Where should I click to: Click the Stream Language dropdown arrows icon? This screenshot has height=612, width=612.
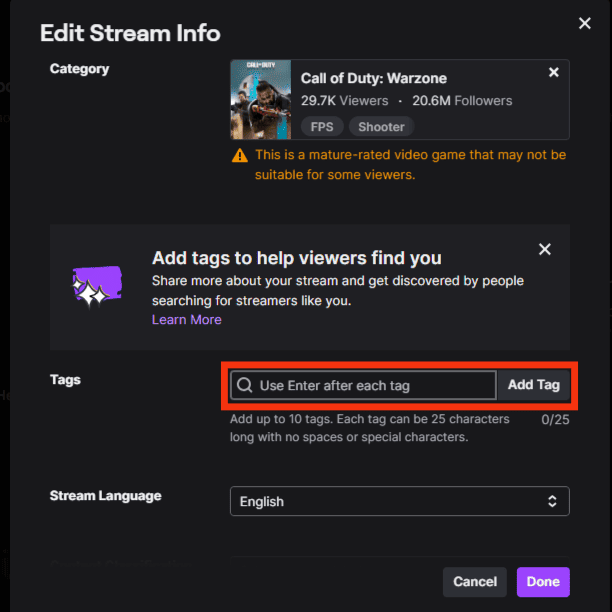(552, 501)
